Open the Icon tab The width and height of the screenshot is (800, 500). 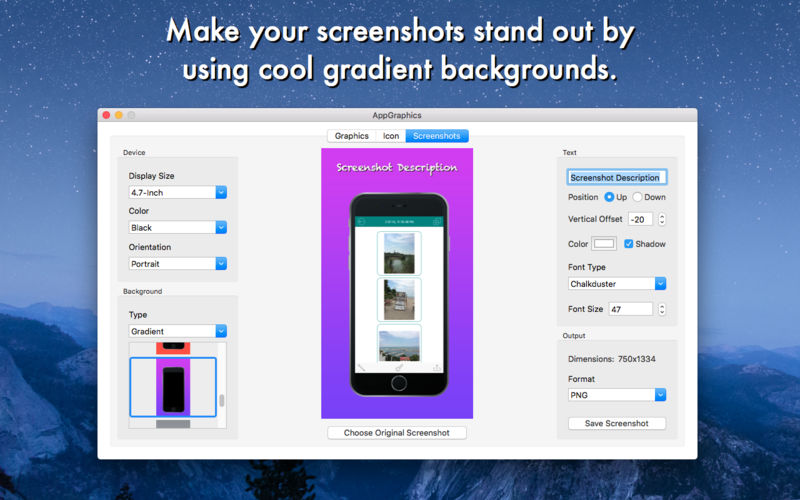[x=391, y=136]
